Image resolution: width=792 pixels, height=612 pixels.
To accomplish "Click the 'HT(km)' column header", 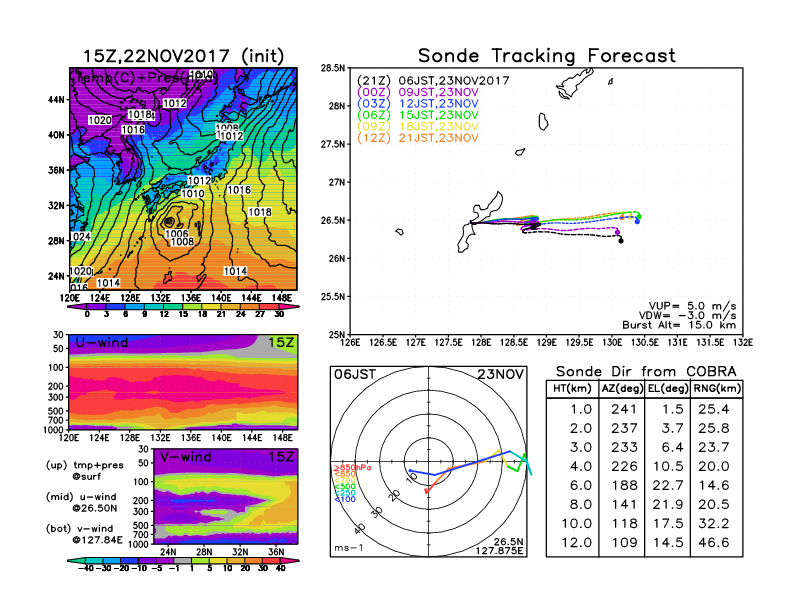I will (x=572, y=388).
